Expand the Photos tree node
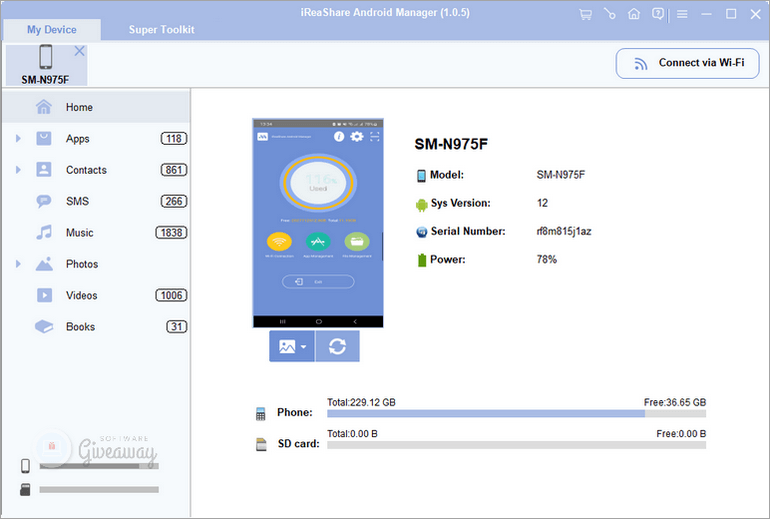The image size is (770, 519). point(18,264)
